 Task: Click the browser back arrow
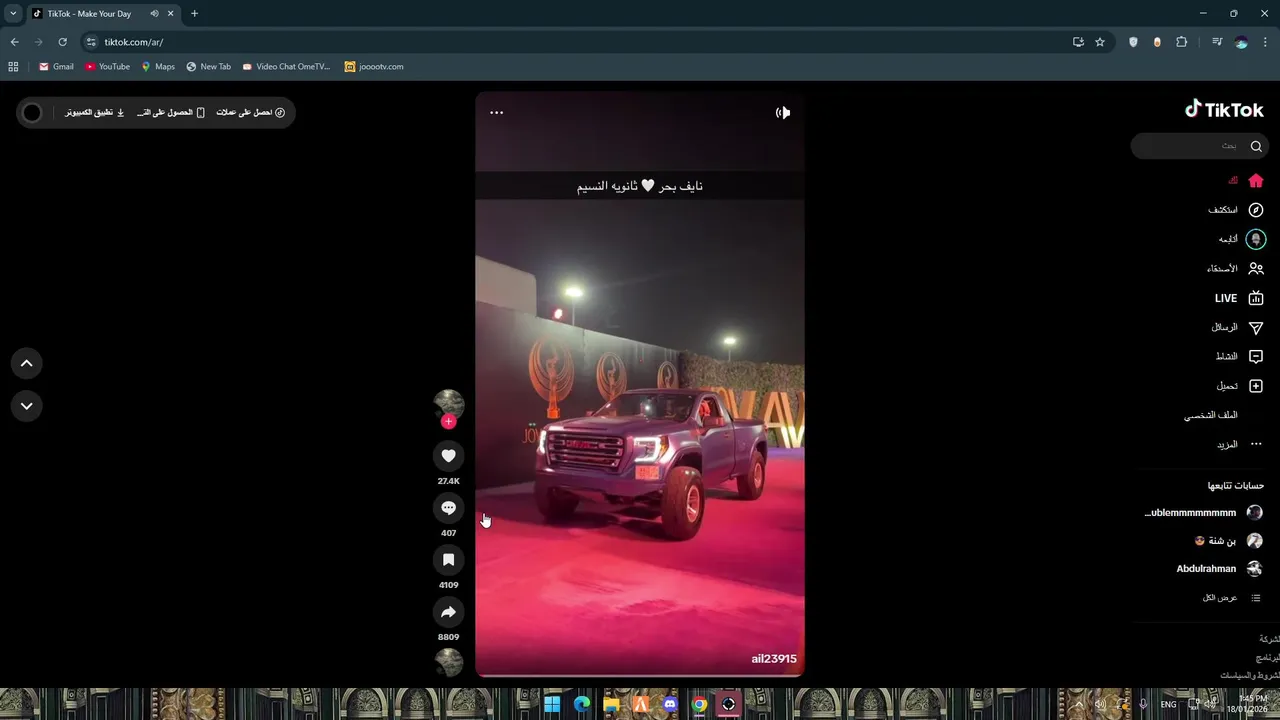coord(14,42)
